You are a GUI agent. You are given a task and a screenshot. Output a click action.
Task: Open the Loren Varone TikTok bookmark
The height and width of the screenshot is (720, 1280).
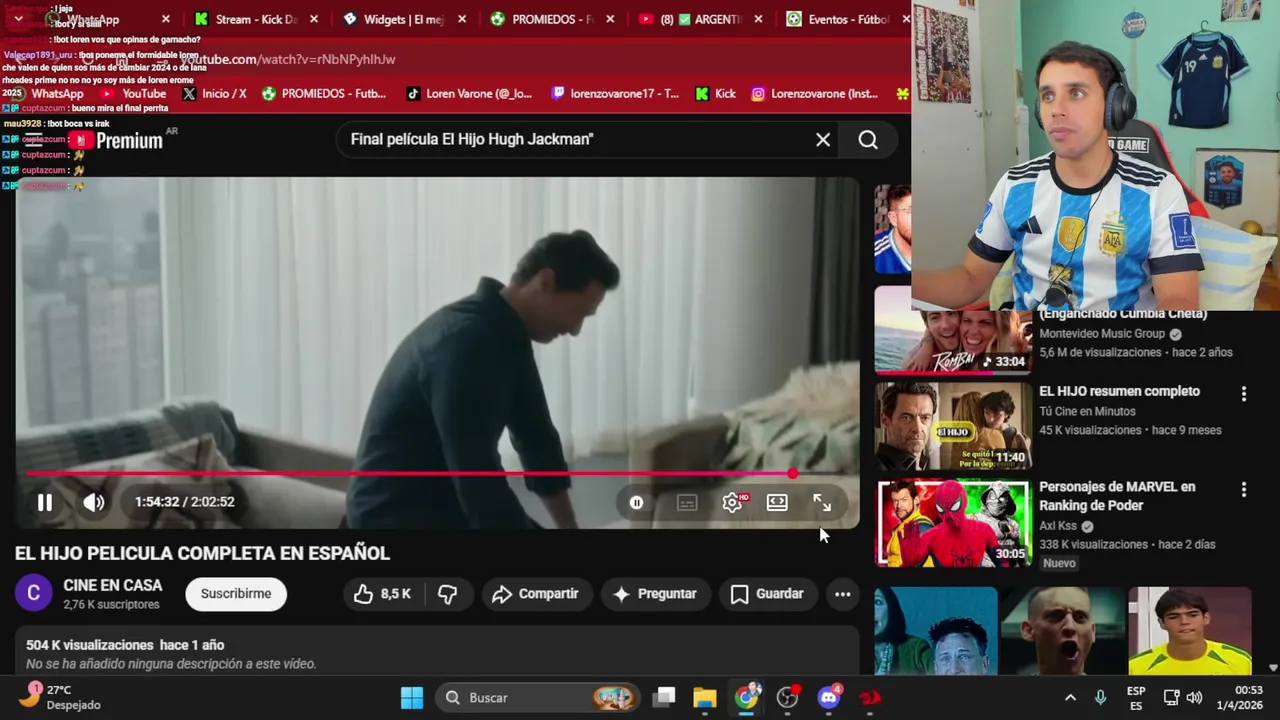click(470, 94)
